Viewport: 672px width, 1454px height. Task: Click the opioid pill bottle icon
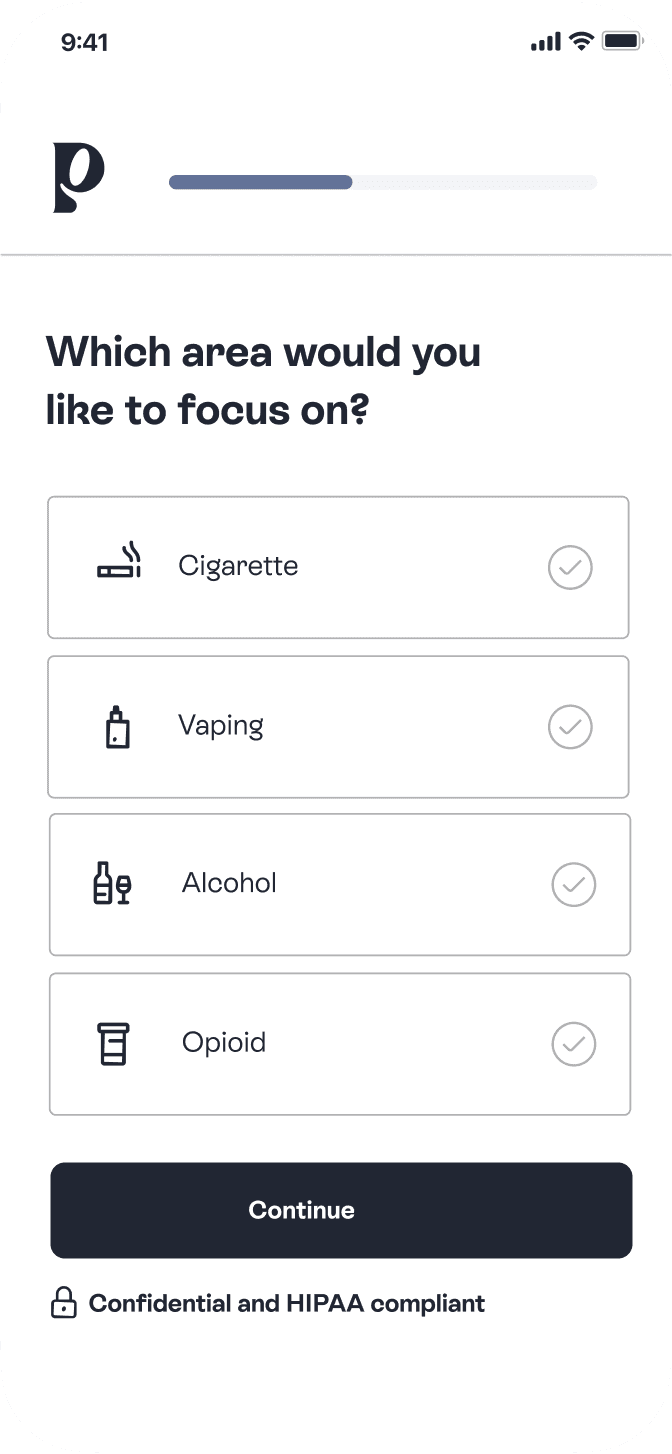coord(113,1043)
